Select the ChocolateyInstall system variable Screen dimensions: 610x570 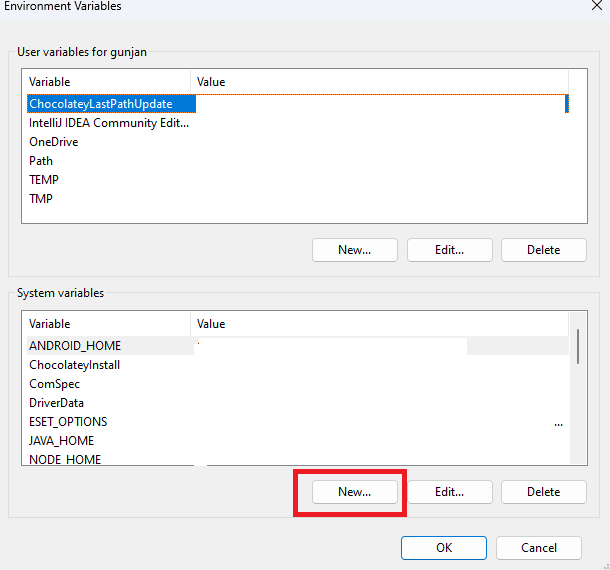tap(298, 365)
